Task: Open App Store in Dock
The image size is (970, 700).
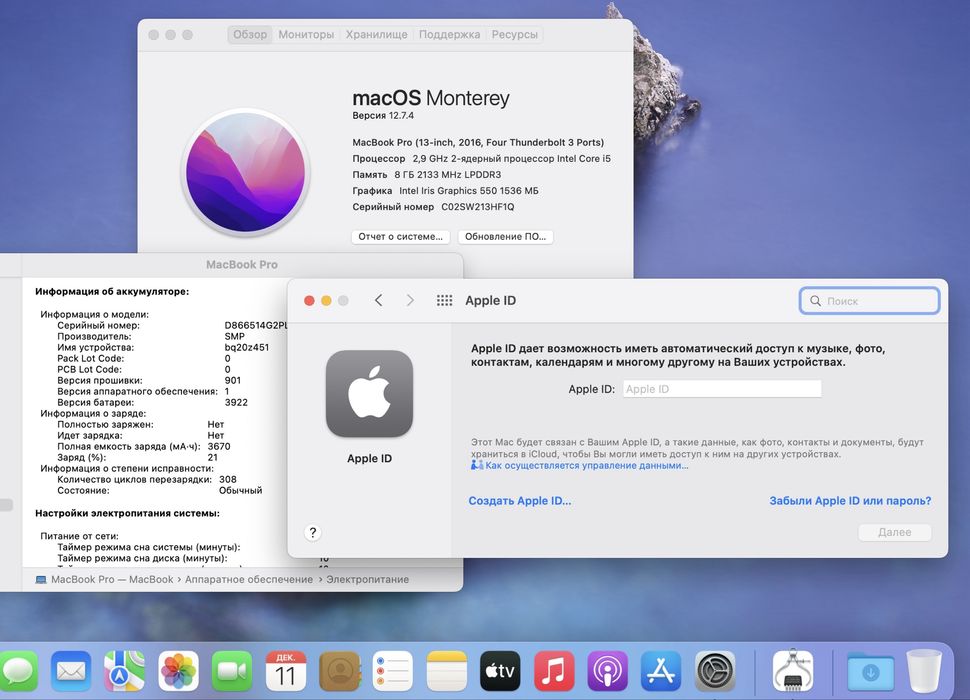Action: [661, 671]
